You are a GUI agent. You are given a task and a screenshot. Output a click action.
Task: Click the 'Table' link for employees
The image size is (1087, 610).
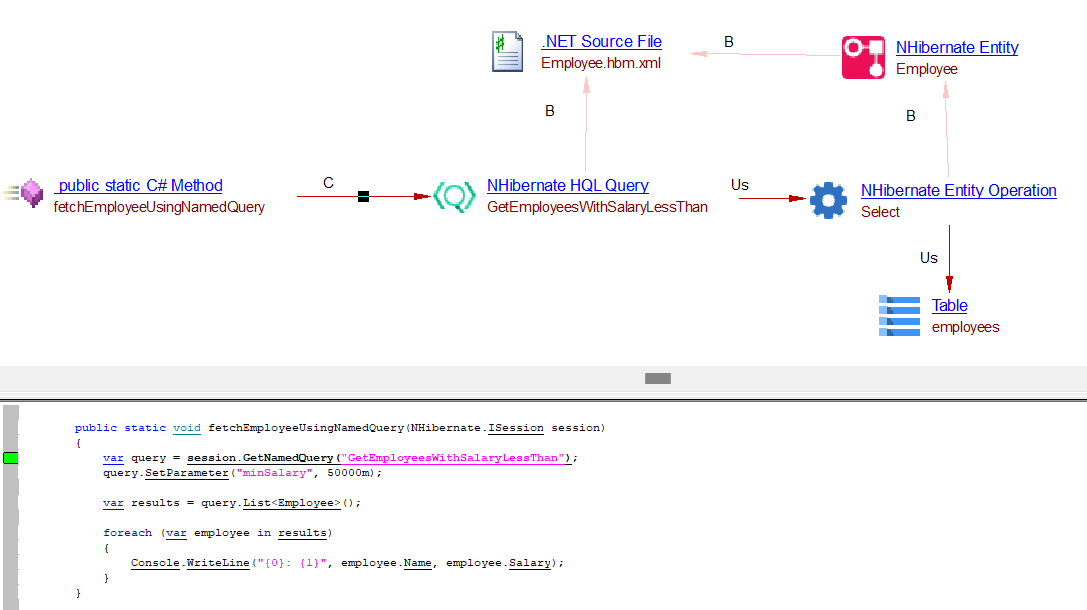[949, 306]
